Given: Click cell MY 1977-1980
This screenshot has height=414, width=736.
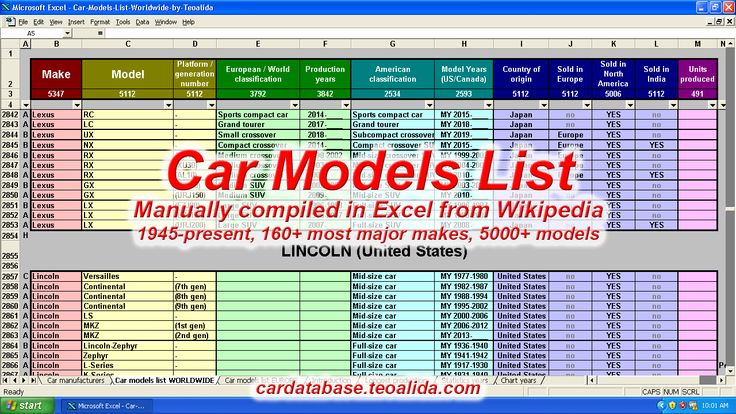Looking at the screenshot, I should point(464,276).
